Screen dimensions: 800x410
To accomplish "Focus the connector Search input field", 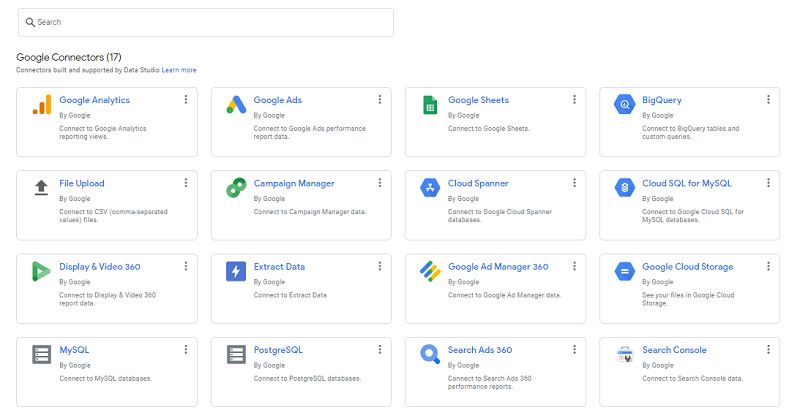I will point(206,22).
